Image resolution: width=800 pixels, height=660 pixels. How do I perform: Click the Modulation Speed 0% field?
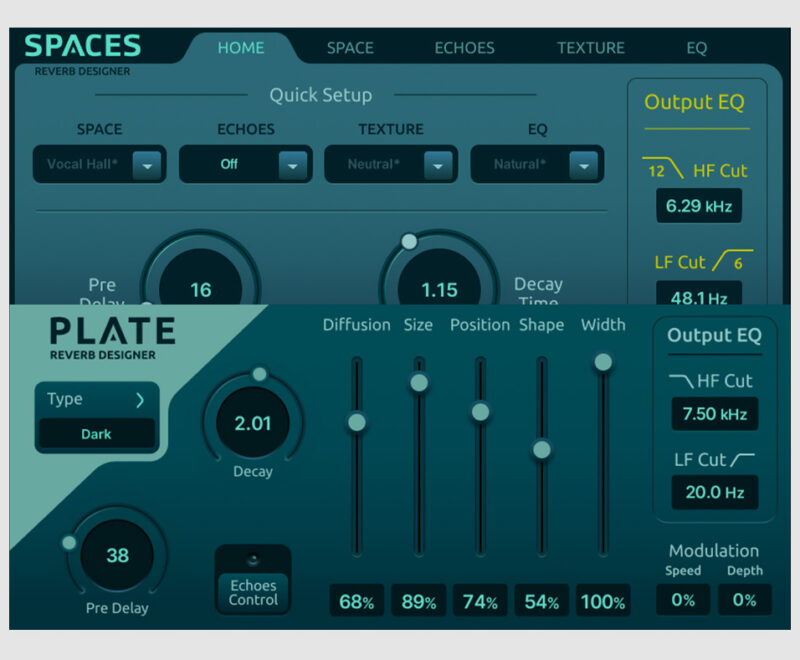click(683, 600)
